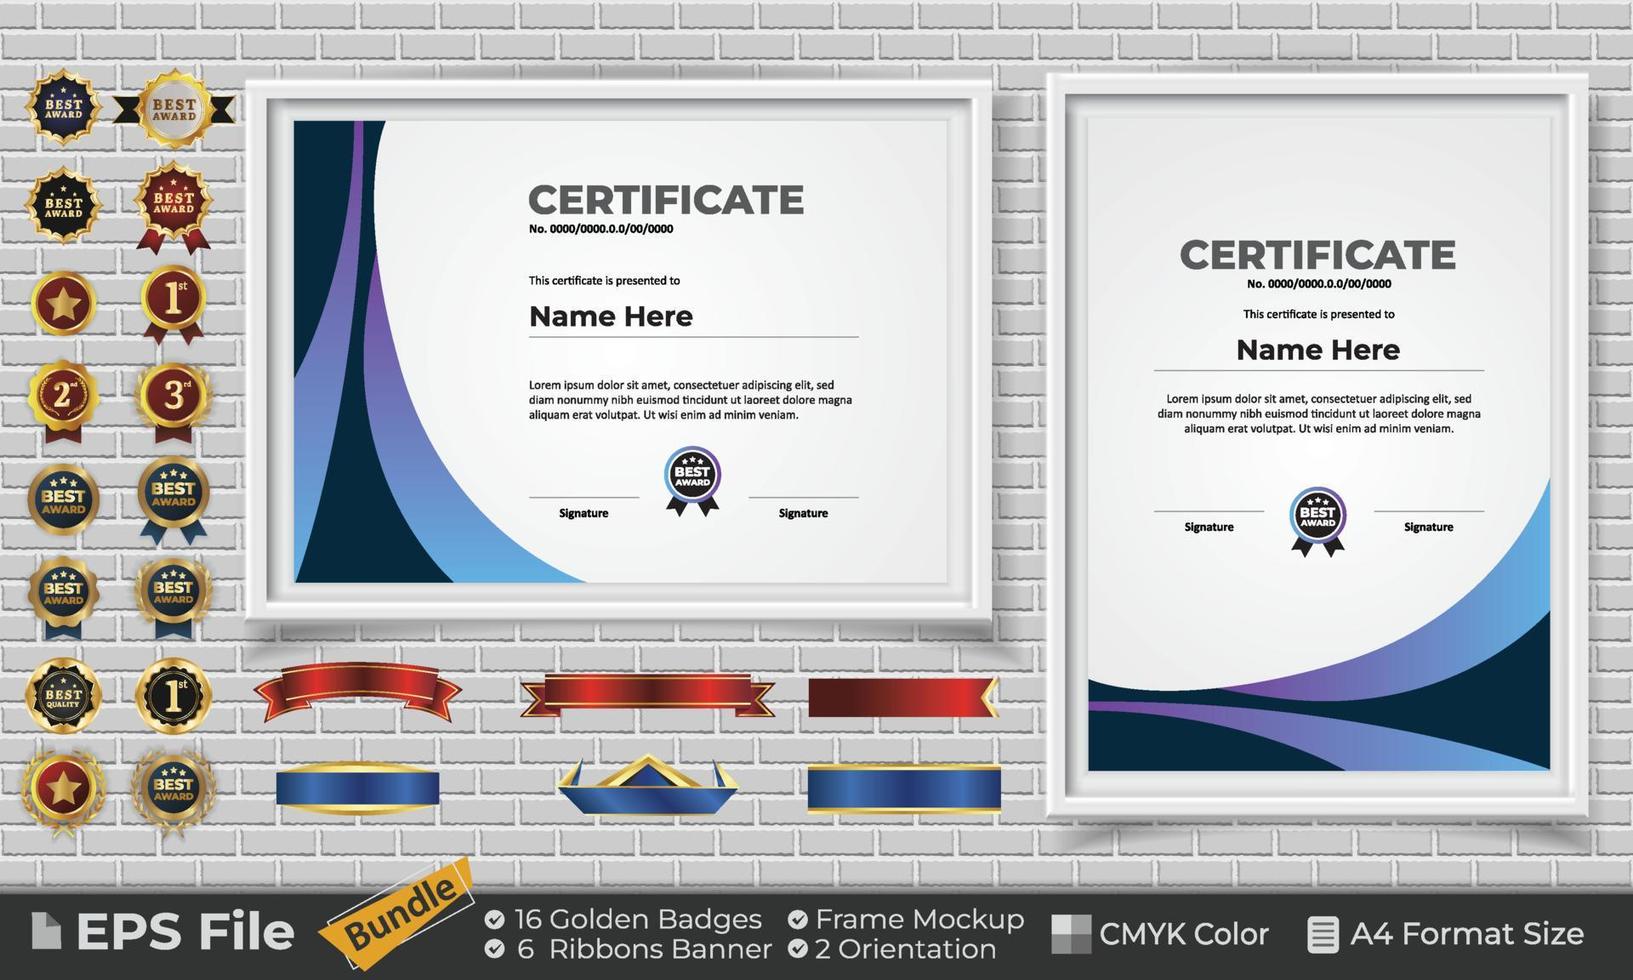Click the A4 page format icon
This screenshot has width=1633, height=980.
point(1323,934)
